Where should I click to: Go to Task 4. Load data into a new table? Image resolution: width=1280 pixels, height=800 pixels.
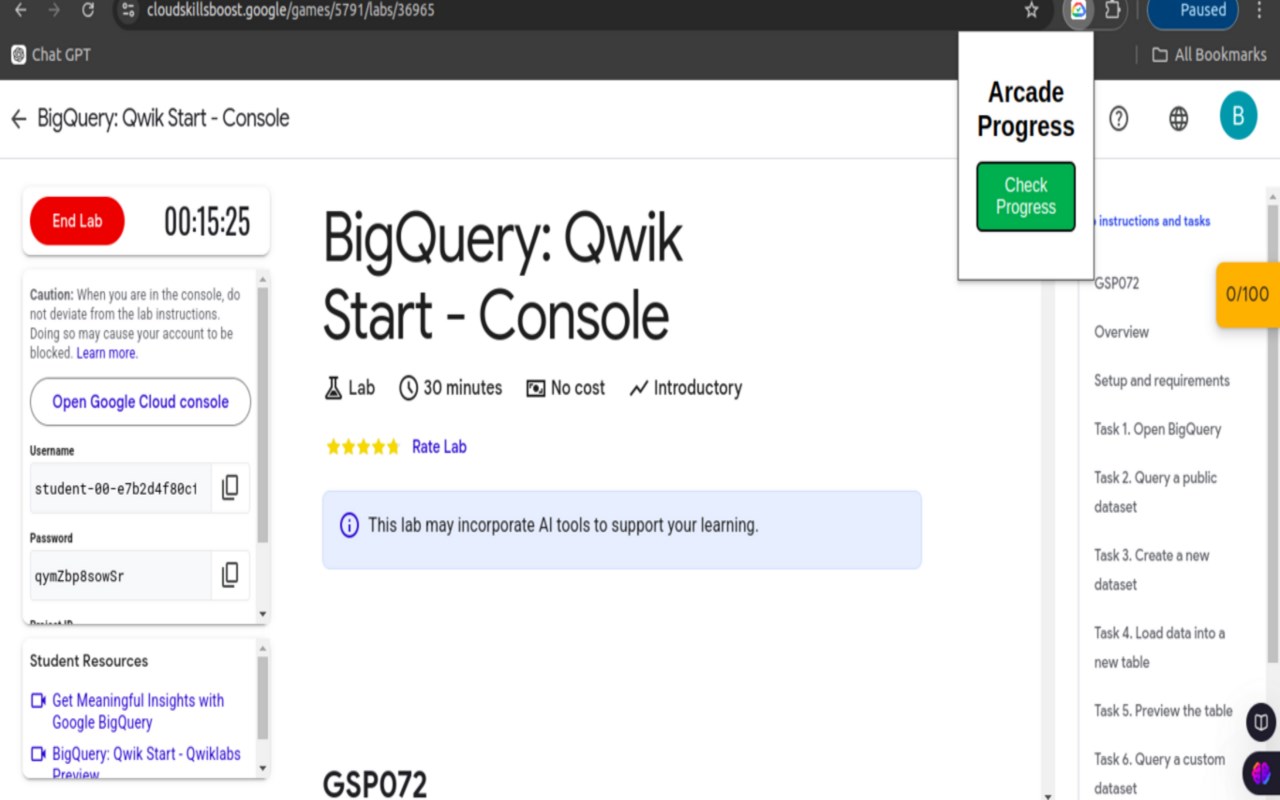pyautogui.click(x=1159, y=648)
